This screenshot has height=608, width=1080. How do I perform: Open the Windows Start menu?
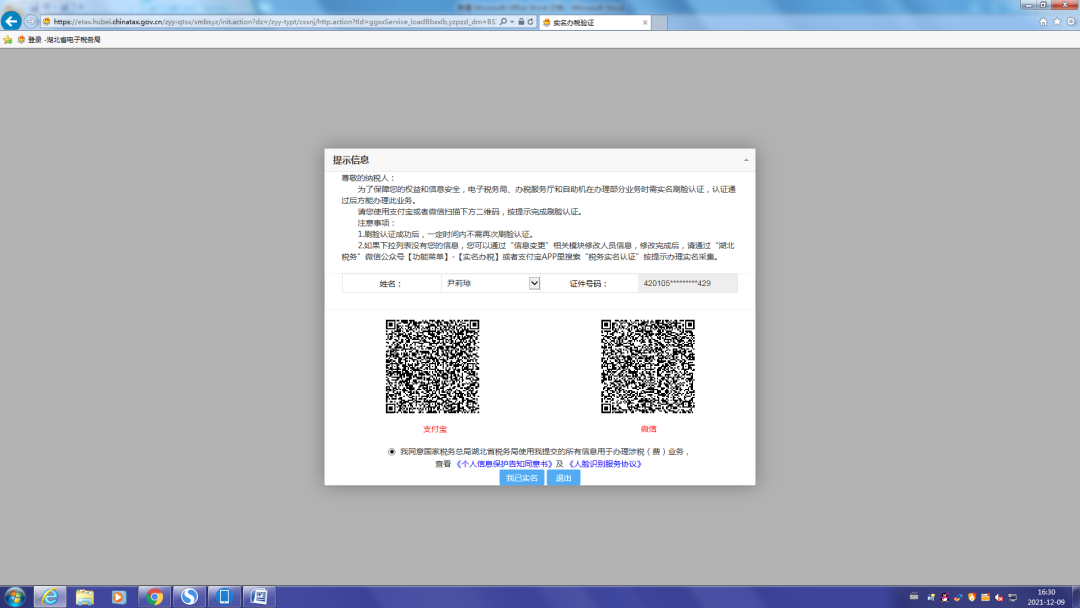[x=14, y=597]
